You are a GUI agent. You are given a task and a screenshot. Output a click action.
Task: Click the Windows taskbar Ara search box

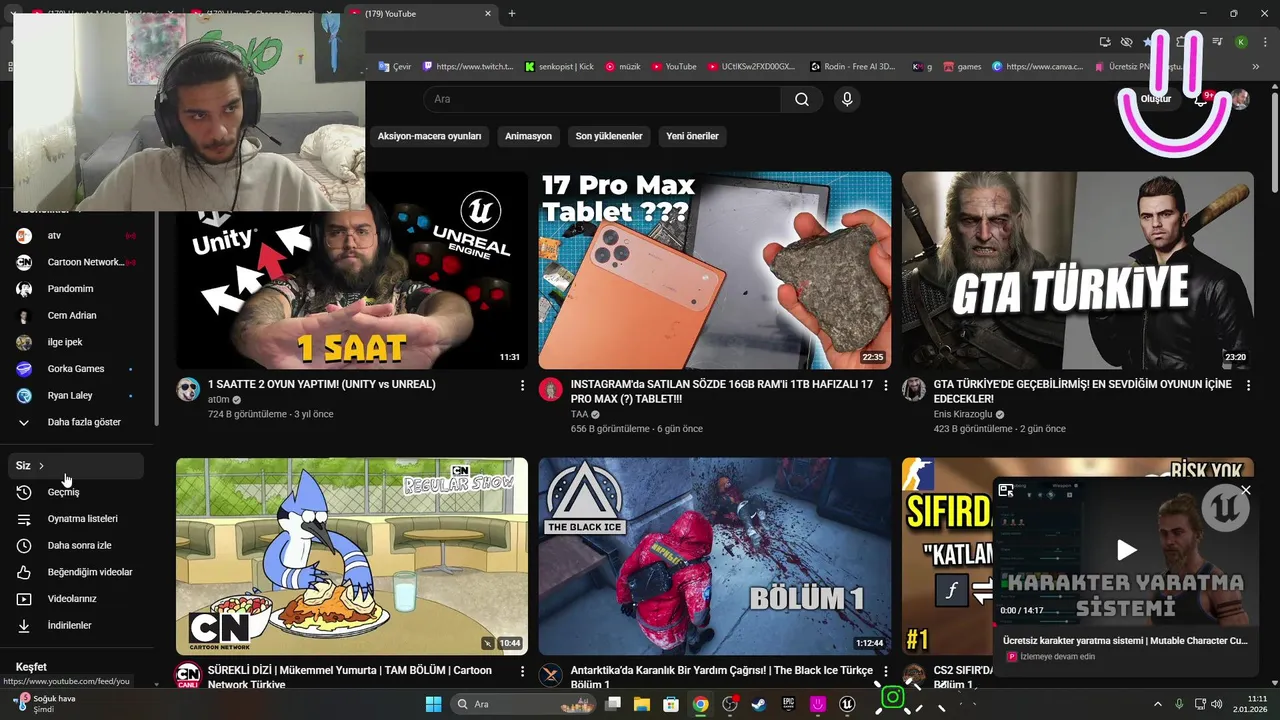coord(524,704)
